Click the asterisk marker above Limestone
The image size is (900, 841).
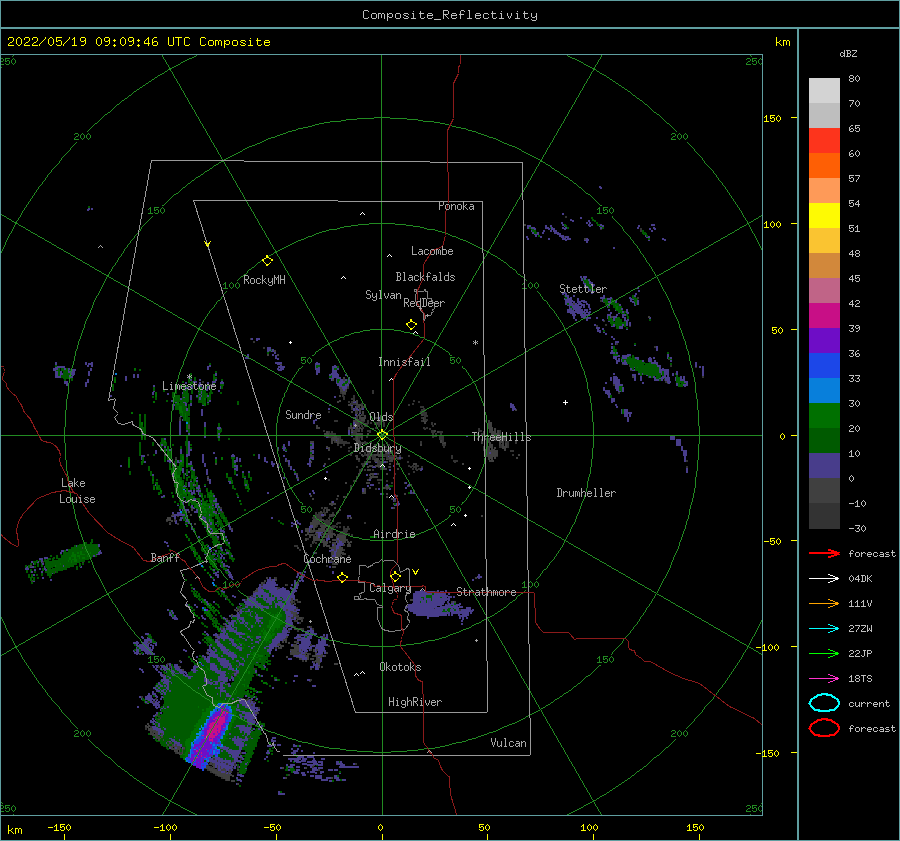point(189,377)
